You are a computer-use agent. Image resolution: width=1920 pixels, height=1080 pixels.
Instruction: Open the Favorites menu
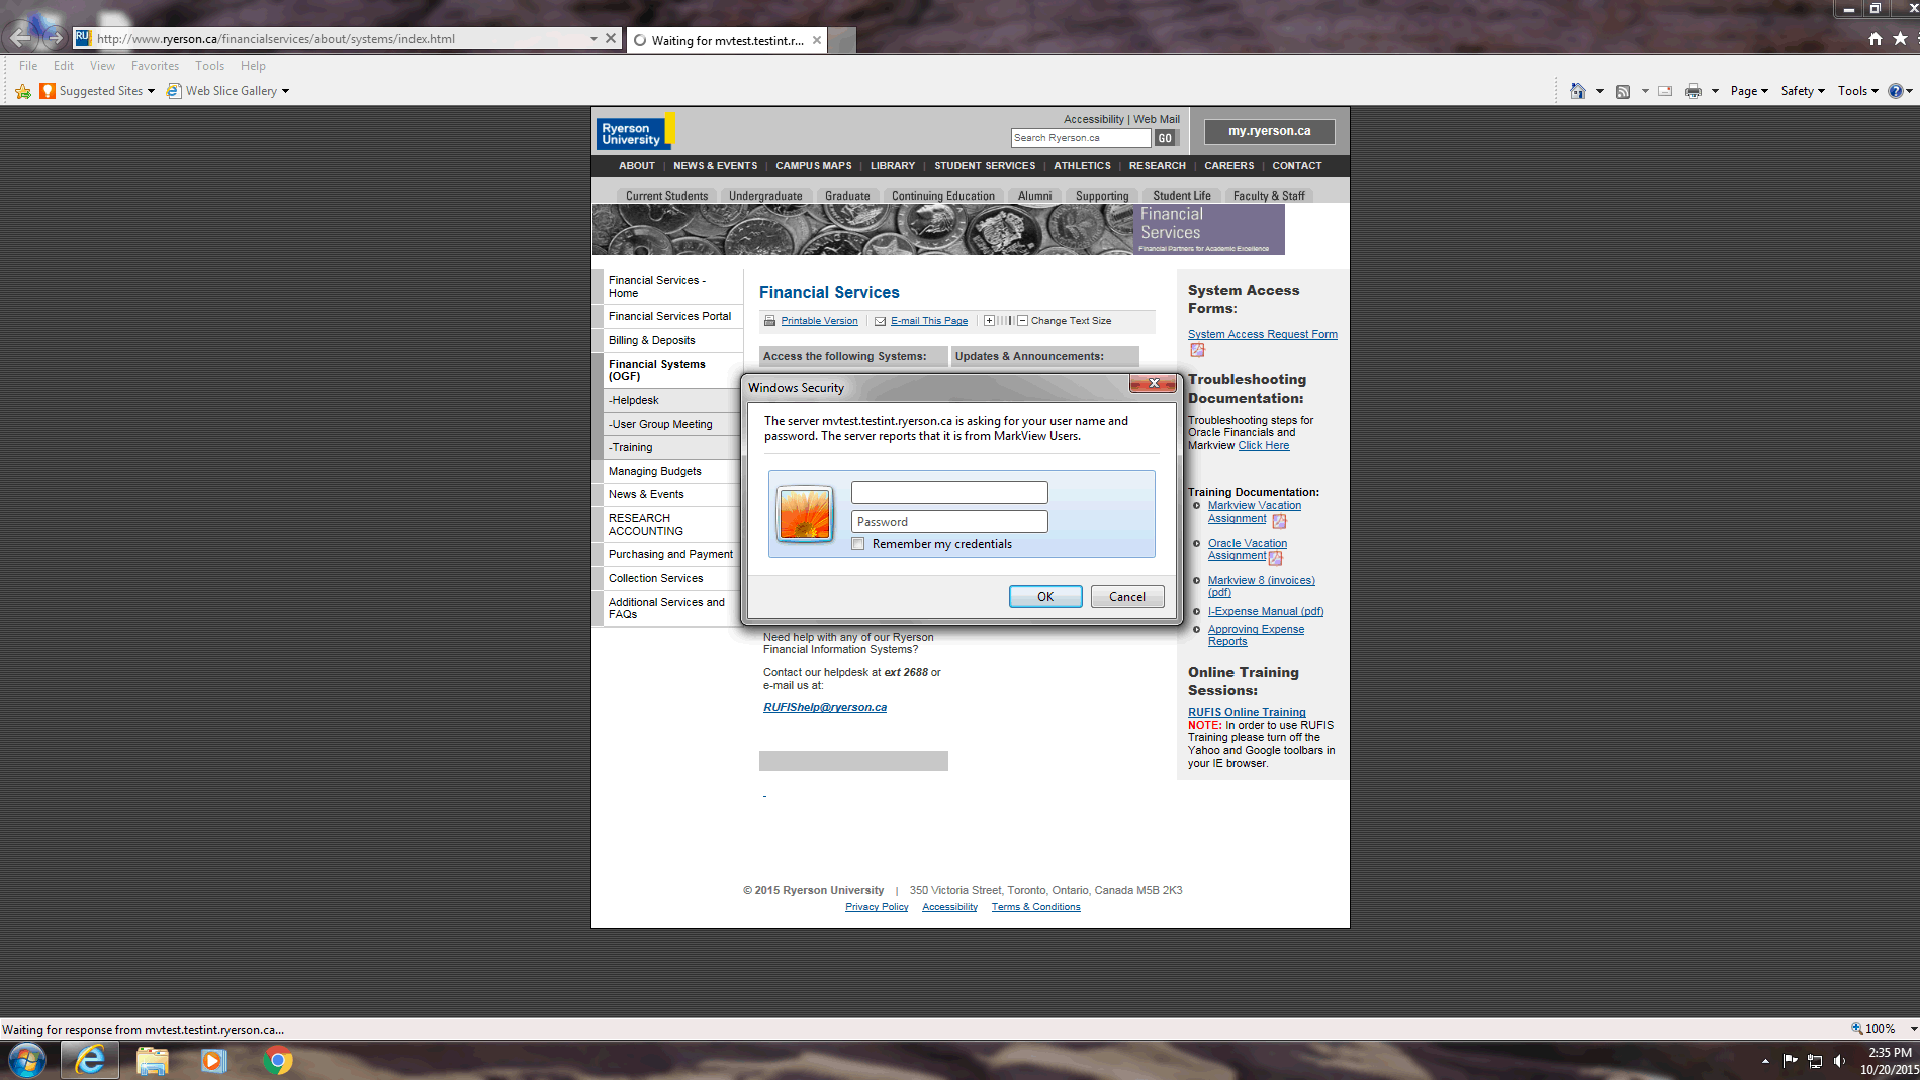[154, 66]
